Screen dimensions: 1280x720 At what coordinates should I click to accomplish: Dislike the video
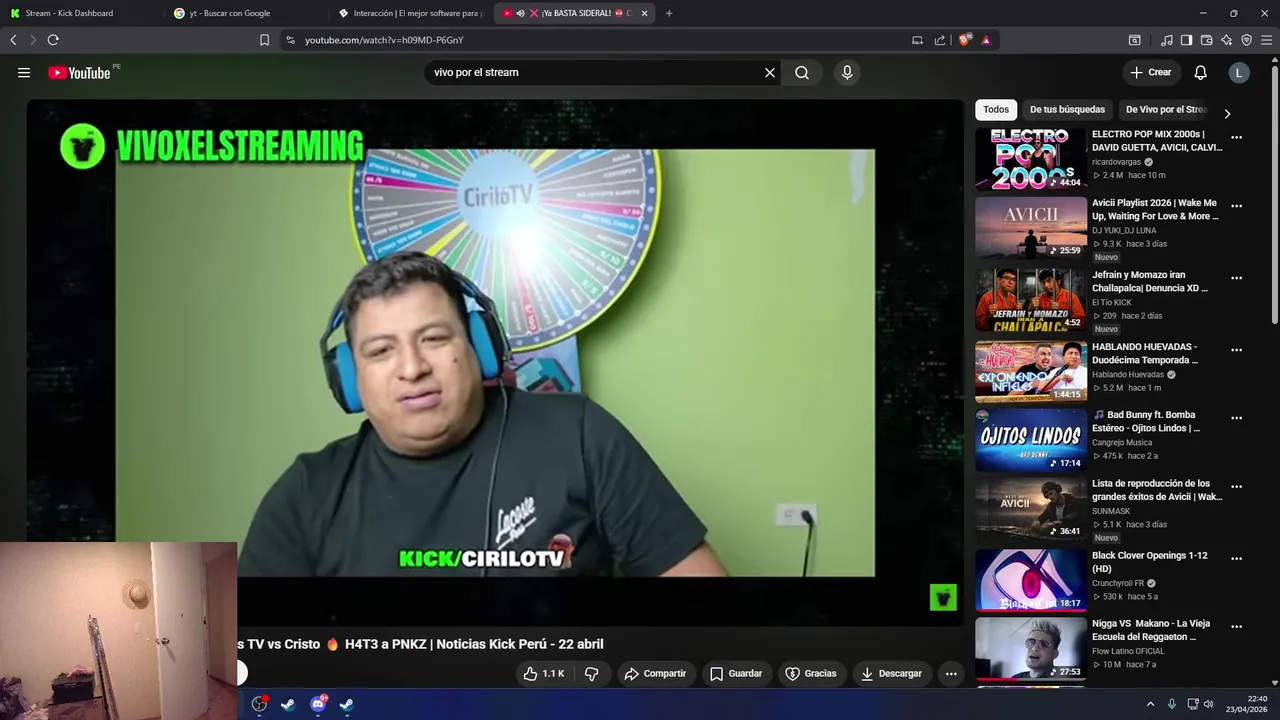click(x=592, y=674)
